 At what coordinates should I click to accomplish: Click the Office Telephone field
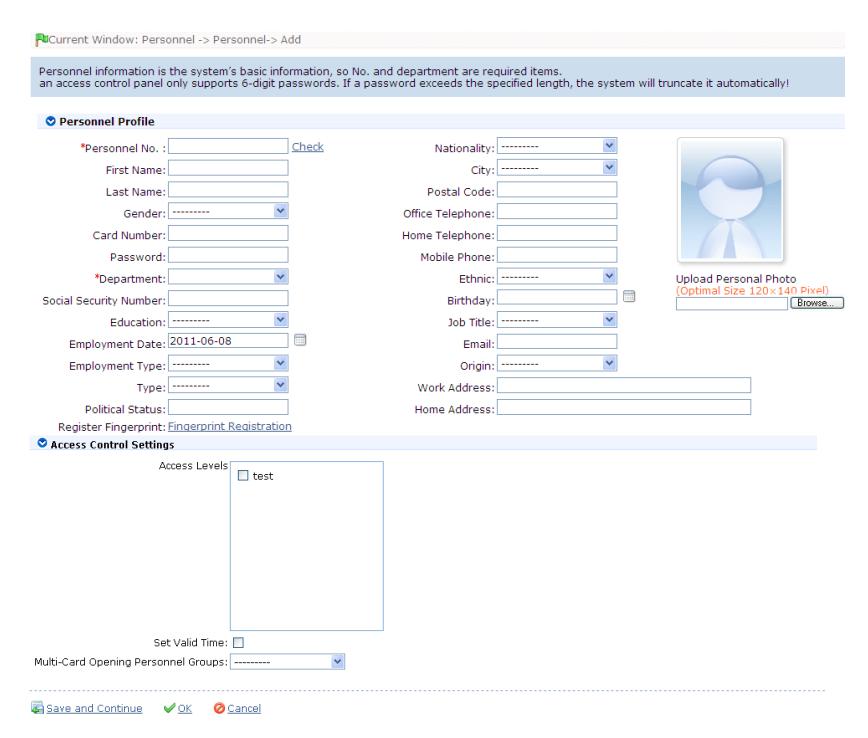557,211
